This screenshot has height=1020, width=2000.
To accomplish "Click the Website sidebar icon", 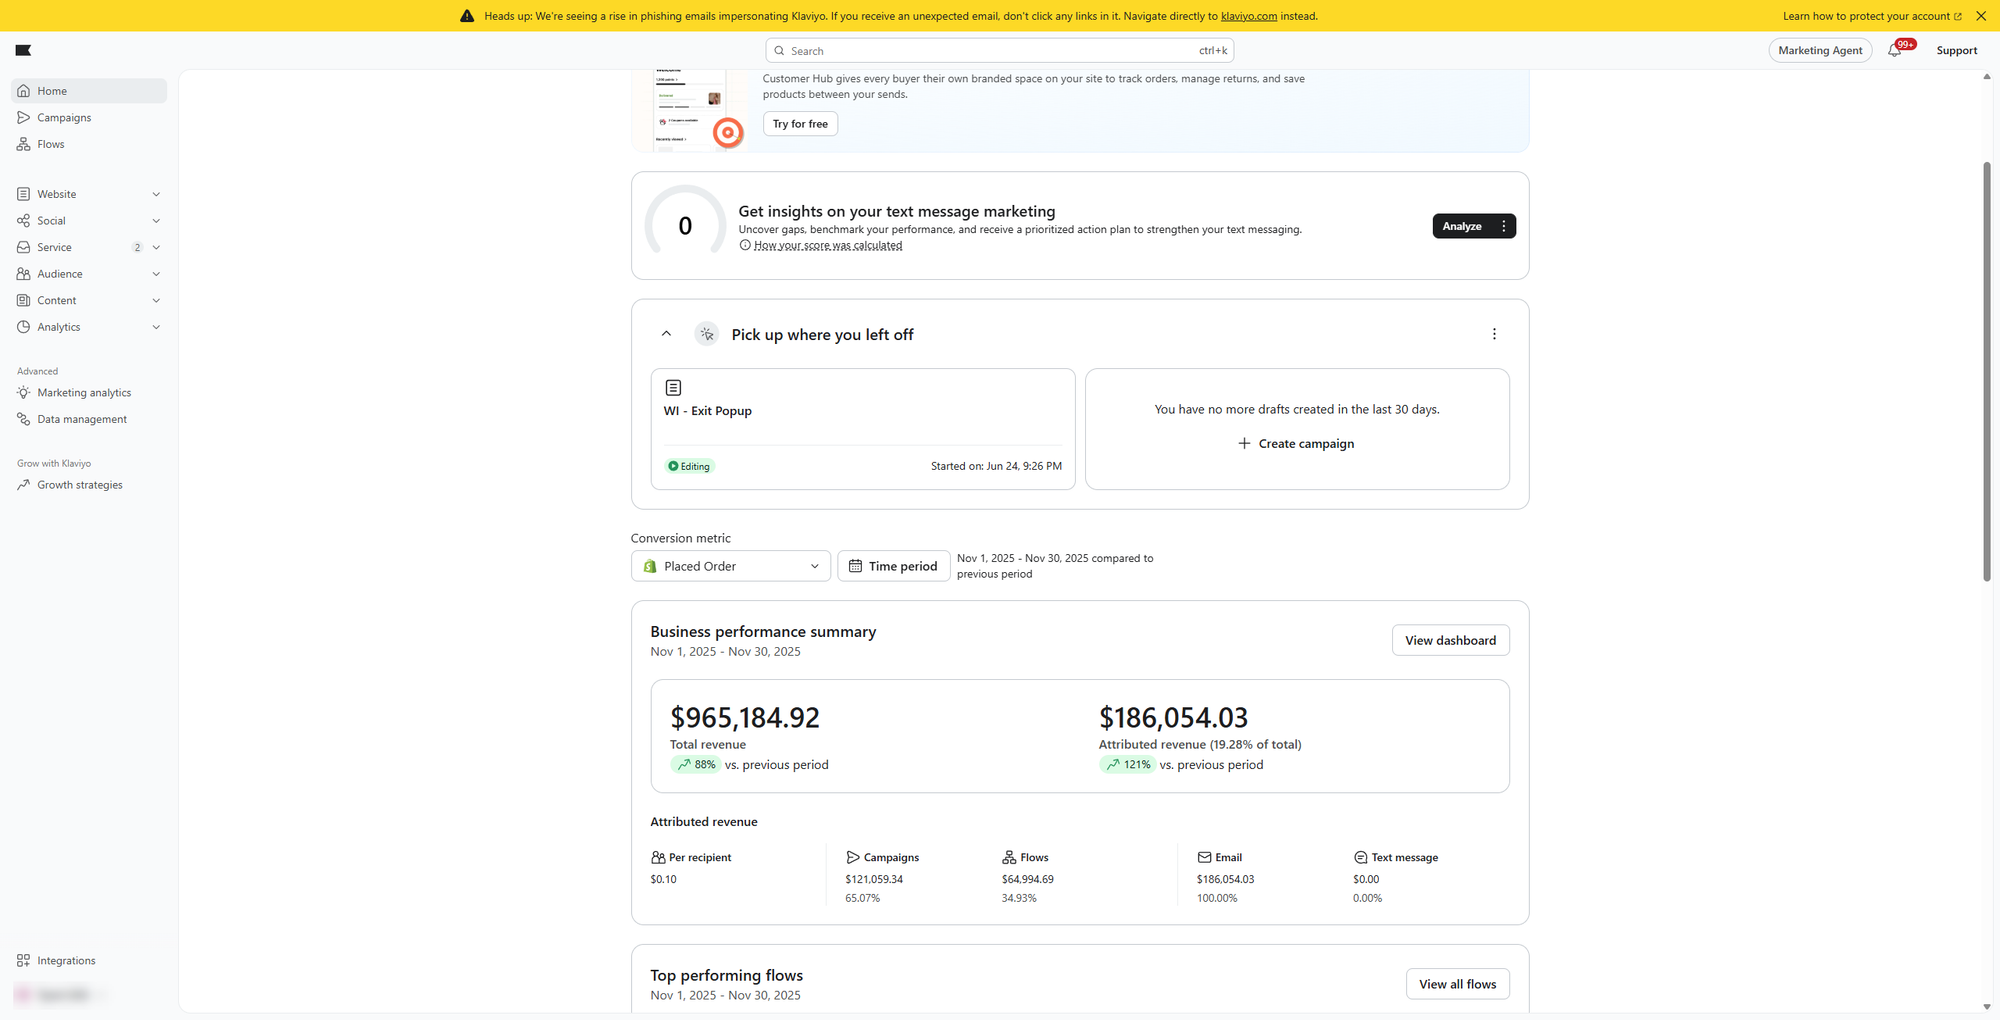I will click(23, 194).
